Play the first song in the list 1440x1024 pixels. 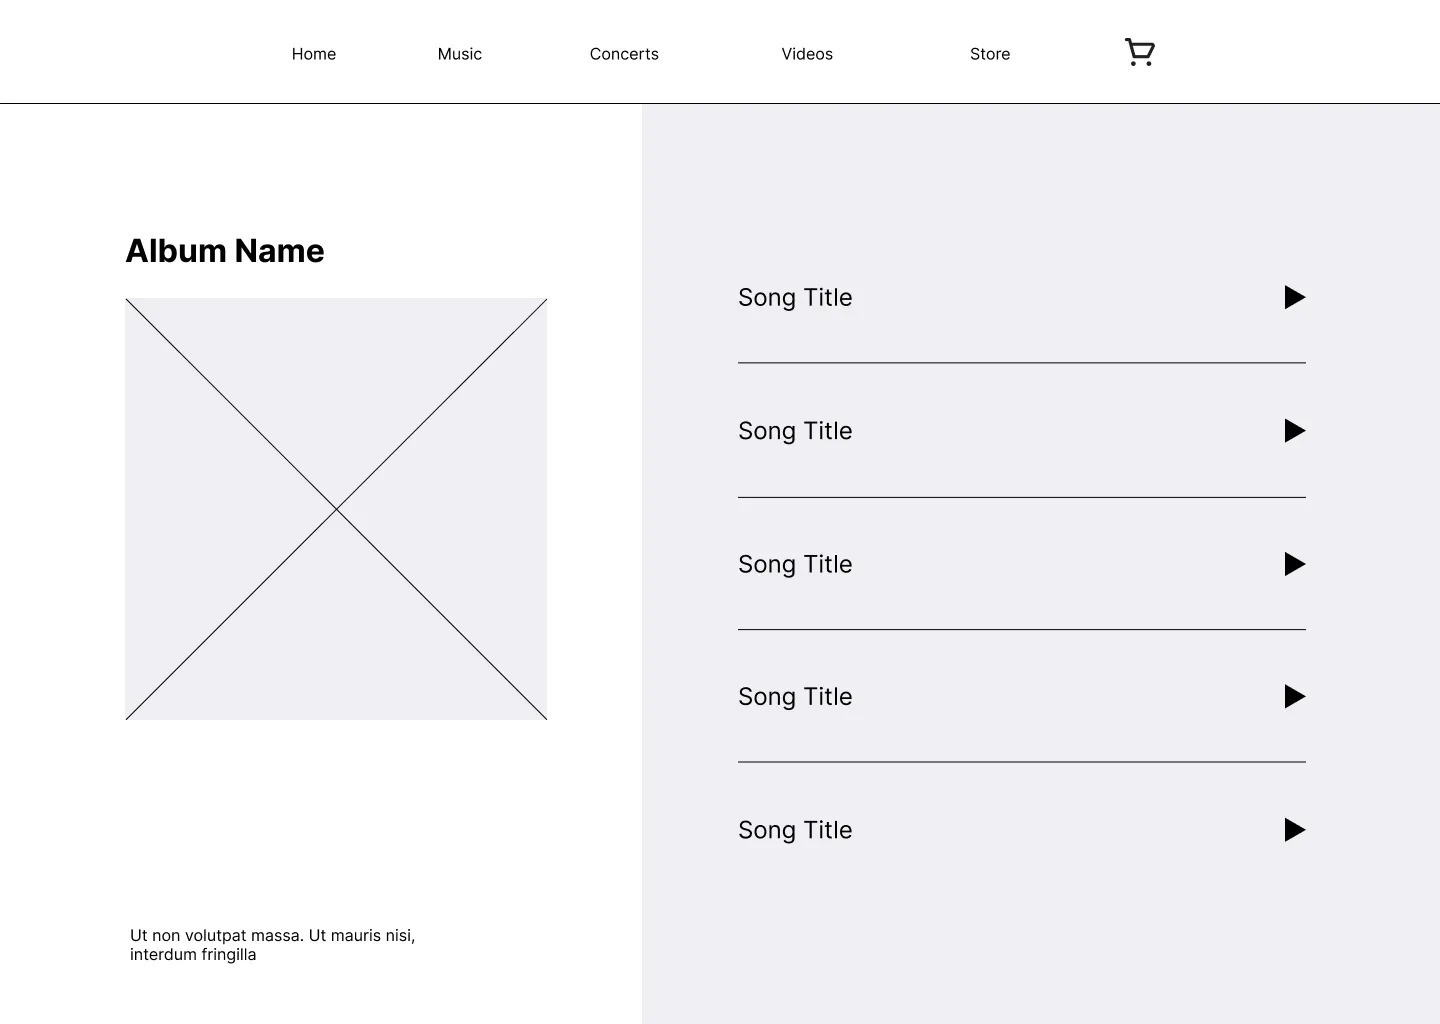[x=1294, y=297]
